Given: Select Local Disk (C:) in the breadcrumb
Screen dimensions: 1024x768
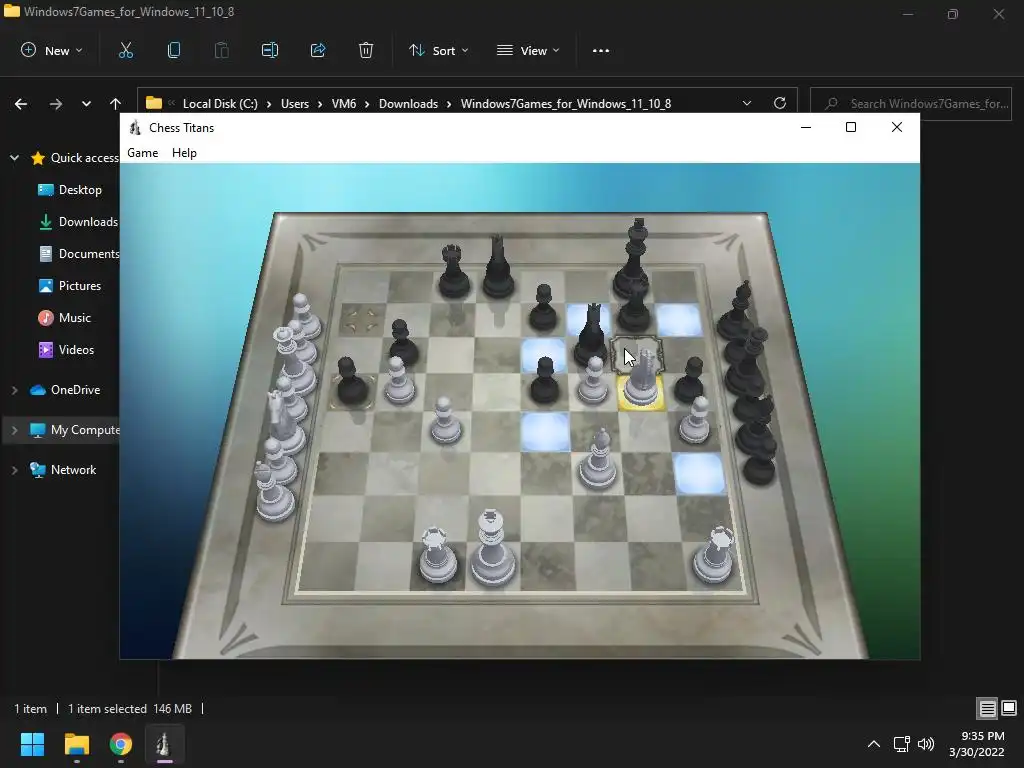Looking at the screenshot, I should (220, 103).
